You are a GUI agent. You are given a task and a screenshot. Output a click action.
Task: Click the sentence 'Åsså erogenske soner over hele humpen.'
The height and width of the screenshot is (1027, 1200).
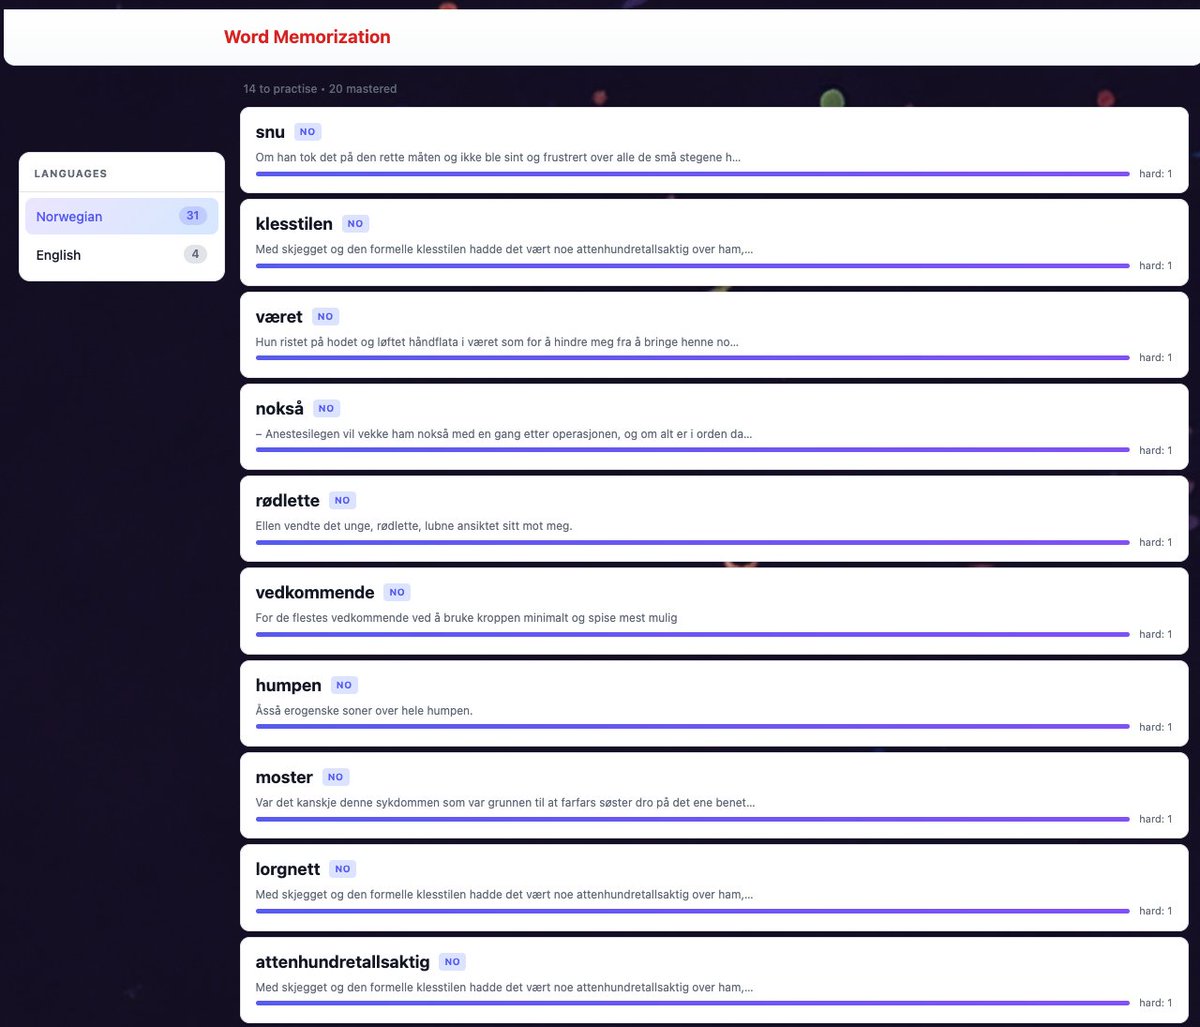tap(364, 711)
